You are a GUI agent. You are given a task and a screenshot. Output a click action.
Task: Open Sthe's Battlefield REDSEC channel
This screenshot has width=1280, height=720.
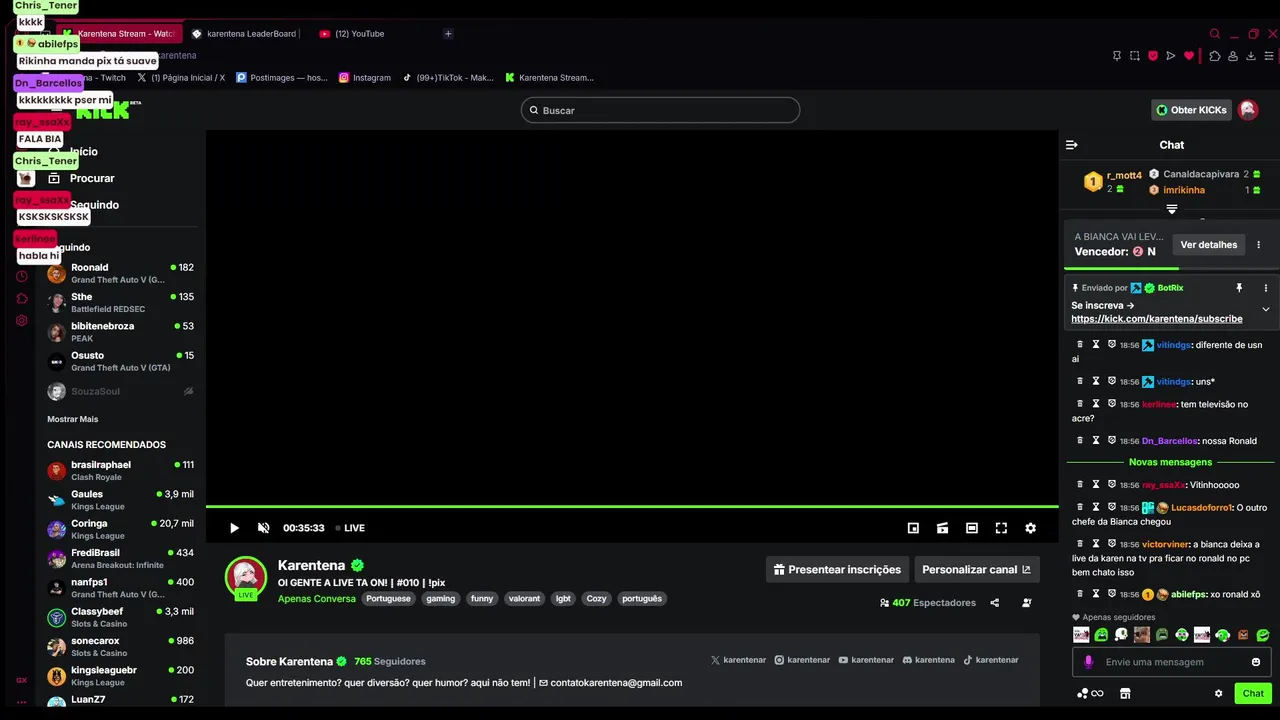pos(121,302)
